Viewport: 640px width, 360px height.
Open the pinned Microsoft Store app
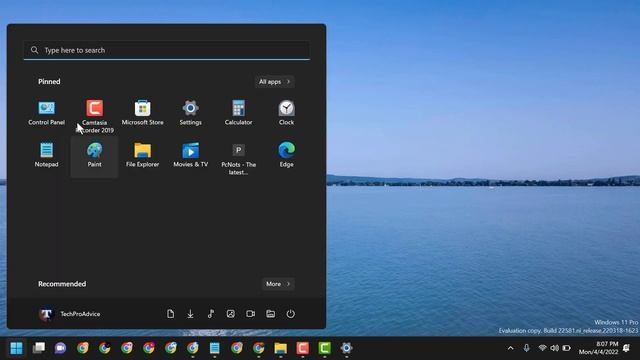coord(142,113)
